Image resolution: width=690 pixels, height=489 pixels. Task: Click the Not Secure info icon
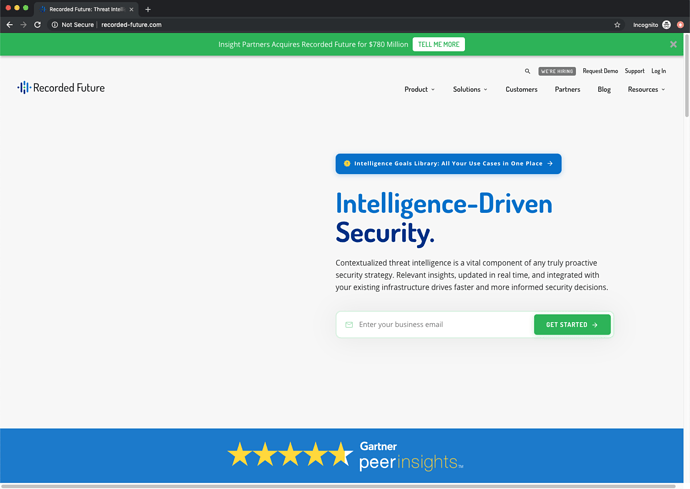[x=55, y=25]
